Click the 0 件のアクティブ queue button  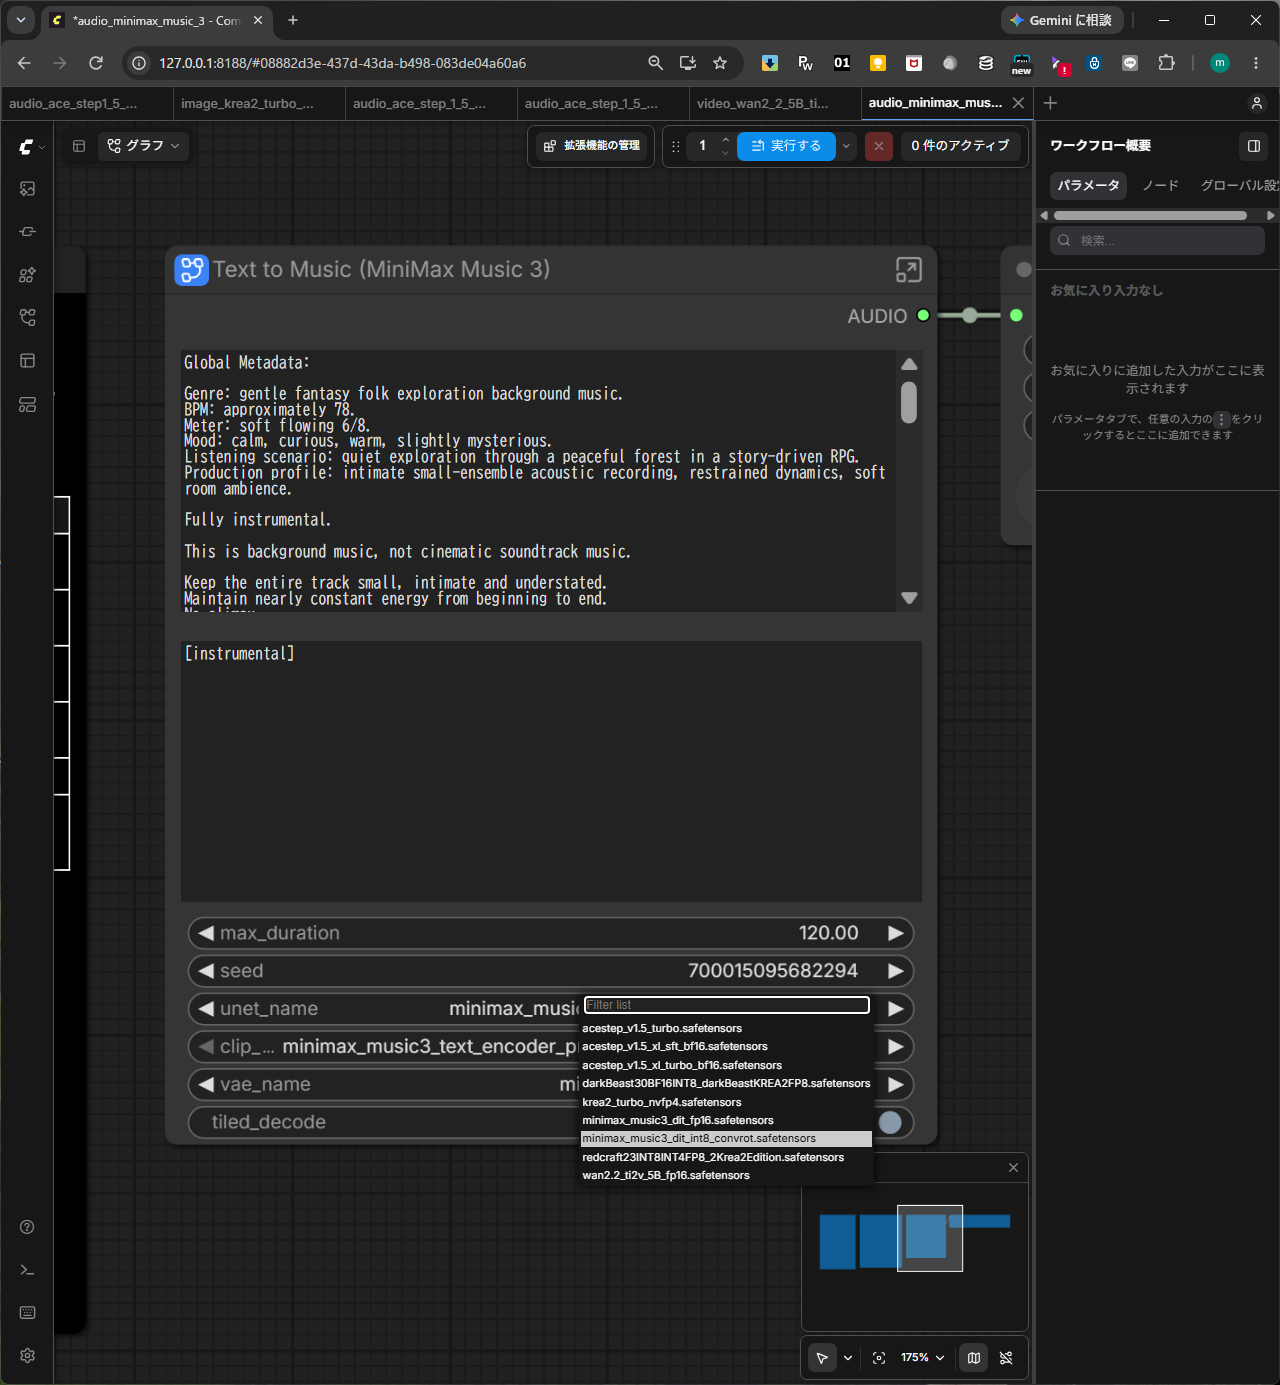point(960,146)
